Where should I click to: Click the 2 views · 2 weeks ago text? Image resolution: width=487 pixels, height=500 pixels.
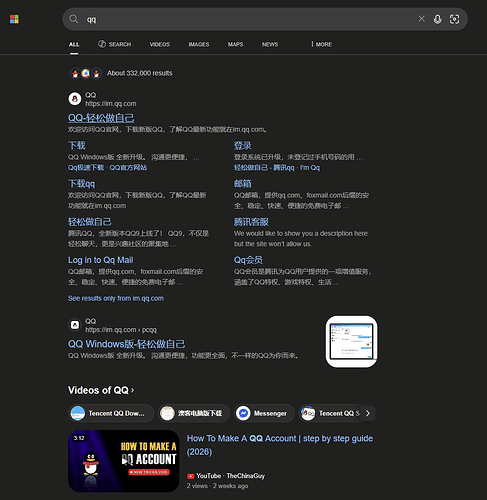point(217,486)
